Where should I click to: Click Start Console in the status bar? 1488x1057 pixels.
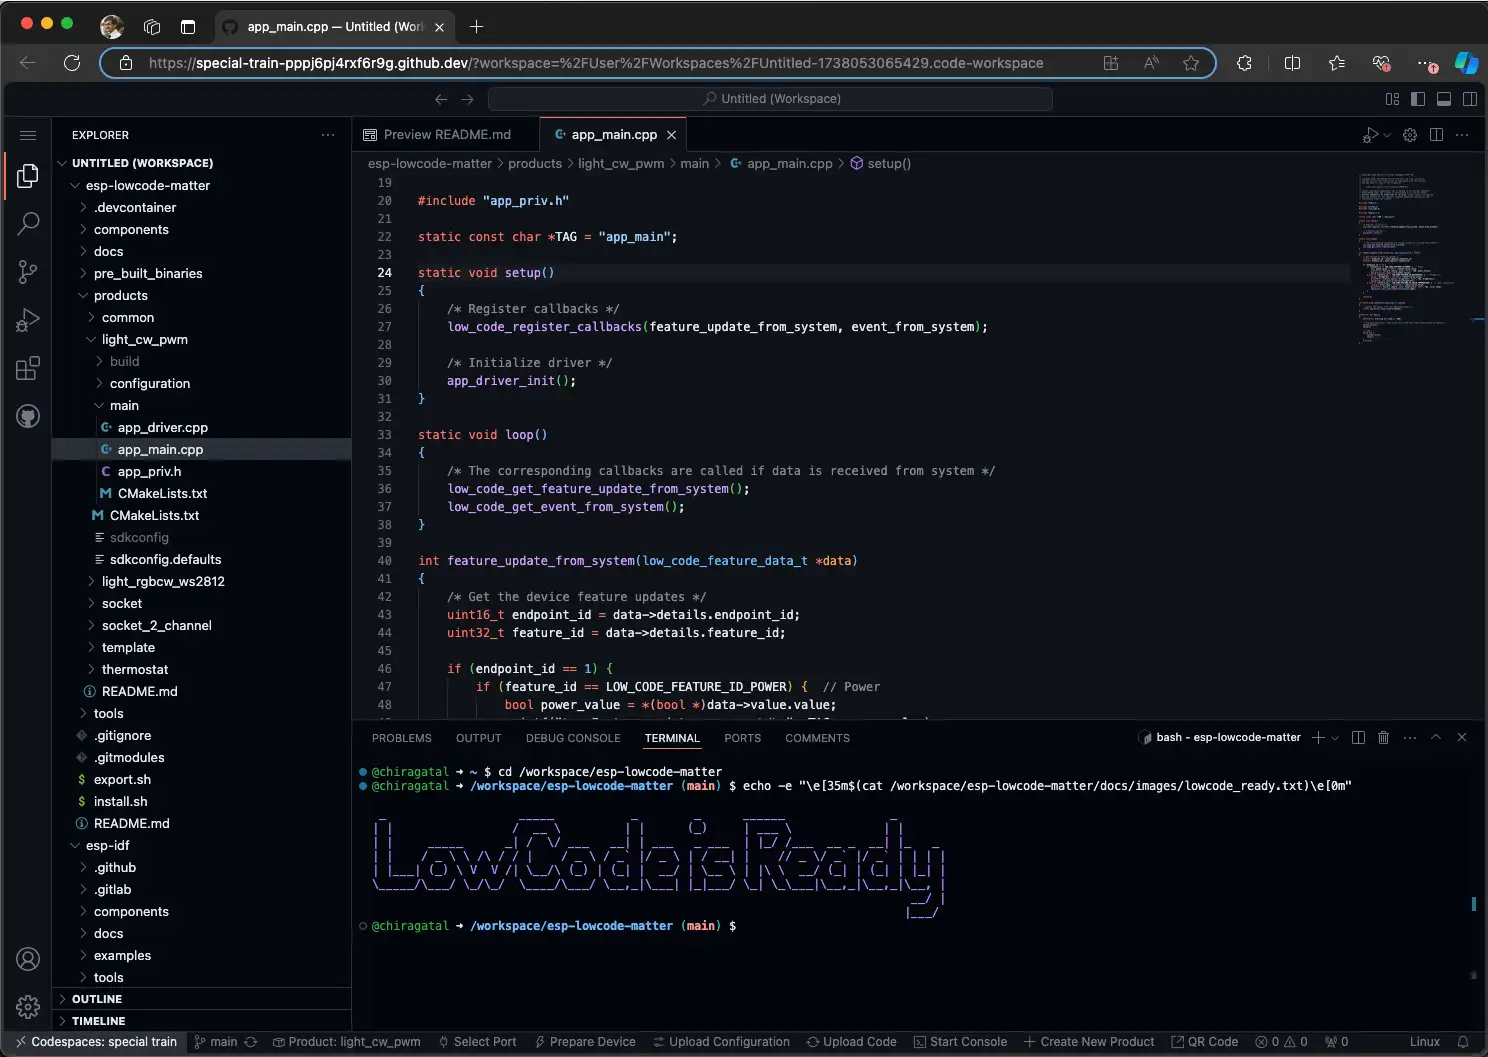960,1041
